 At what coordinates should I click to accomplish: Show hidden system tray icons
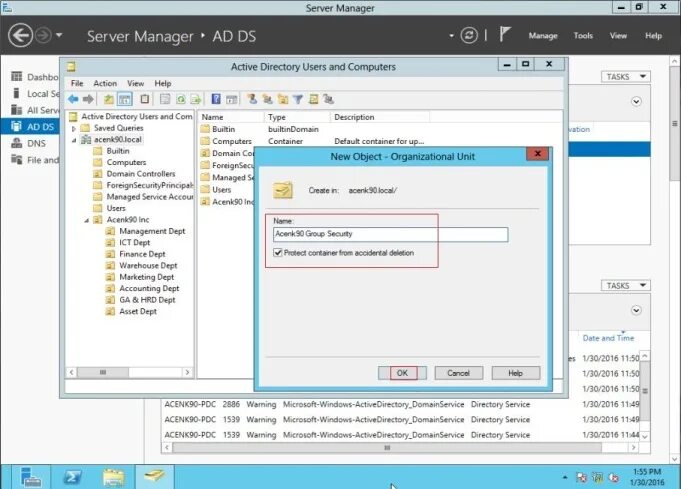(x=565, y=477)
